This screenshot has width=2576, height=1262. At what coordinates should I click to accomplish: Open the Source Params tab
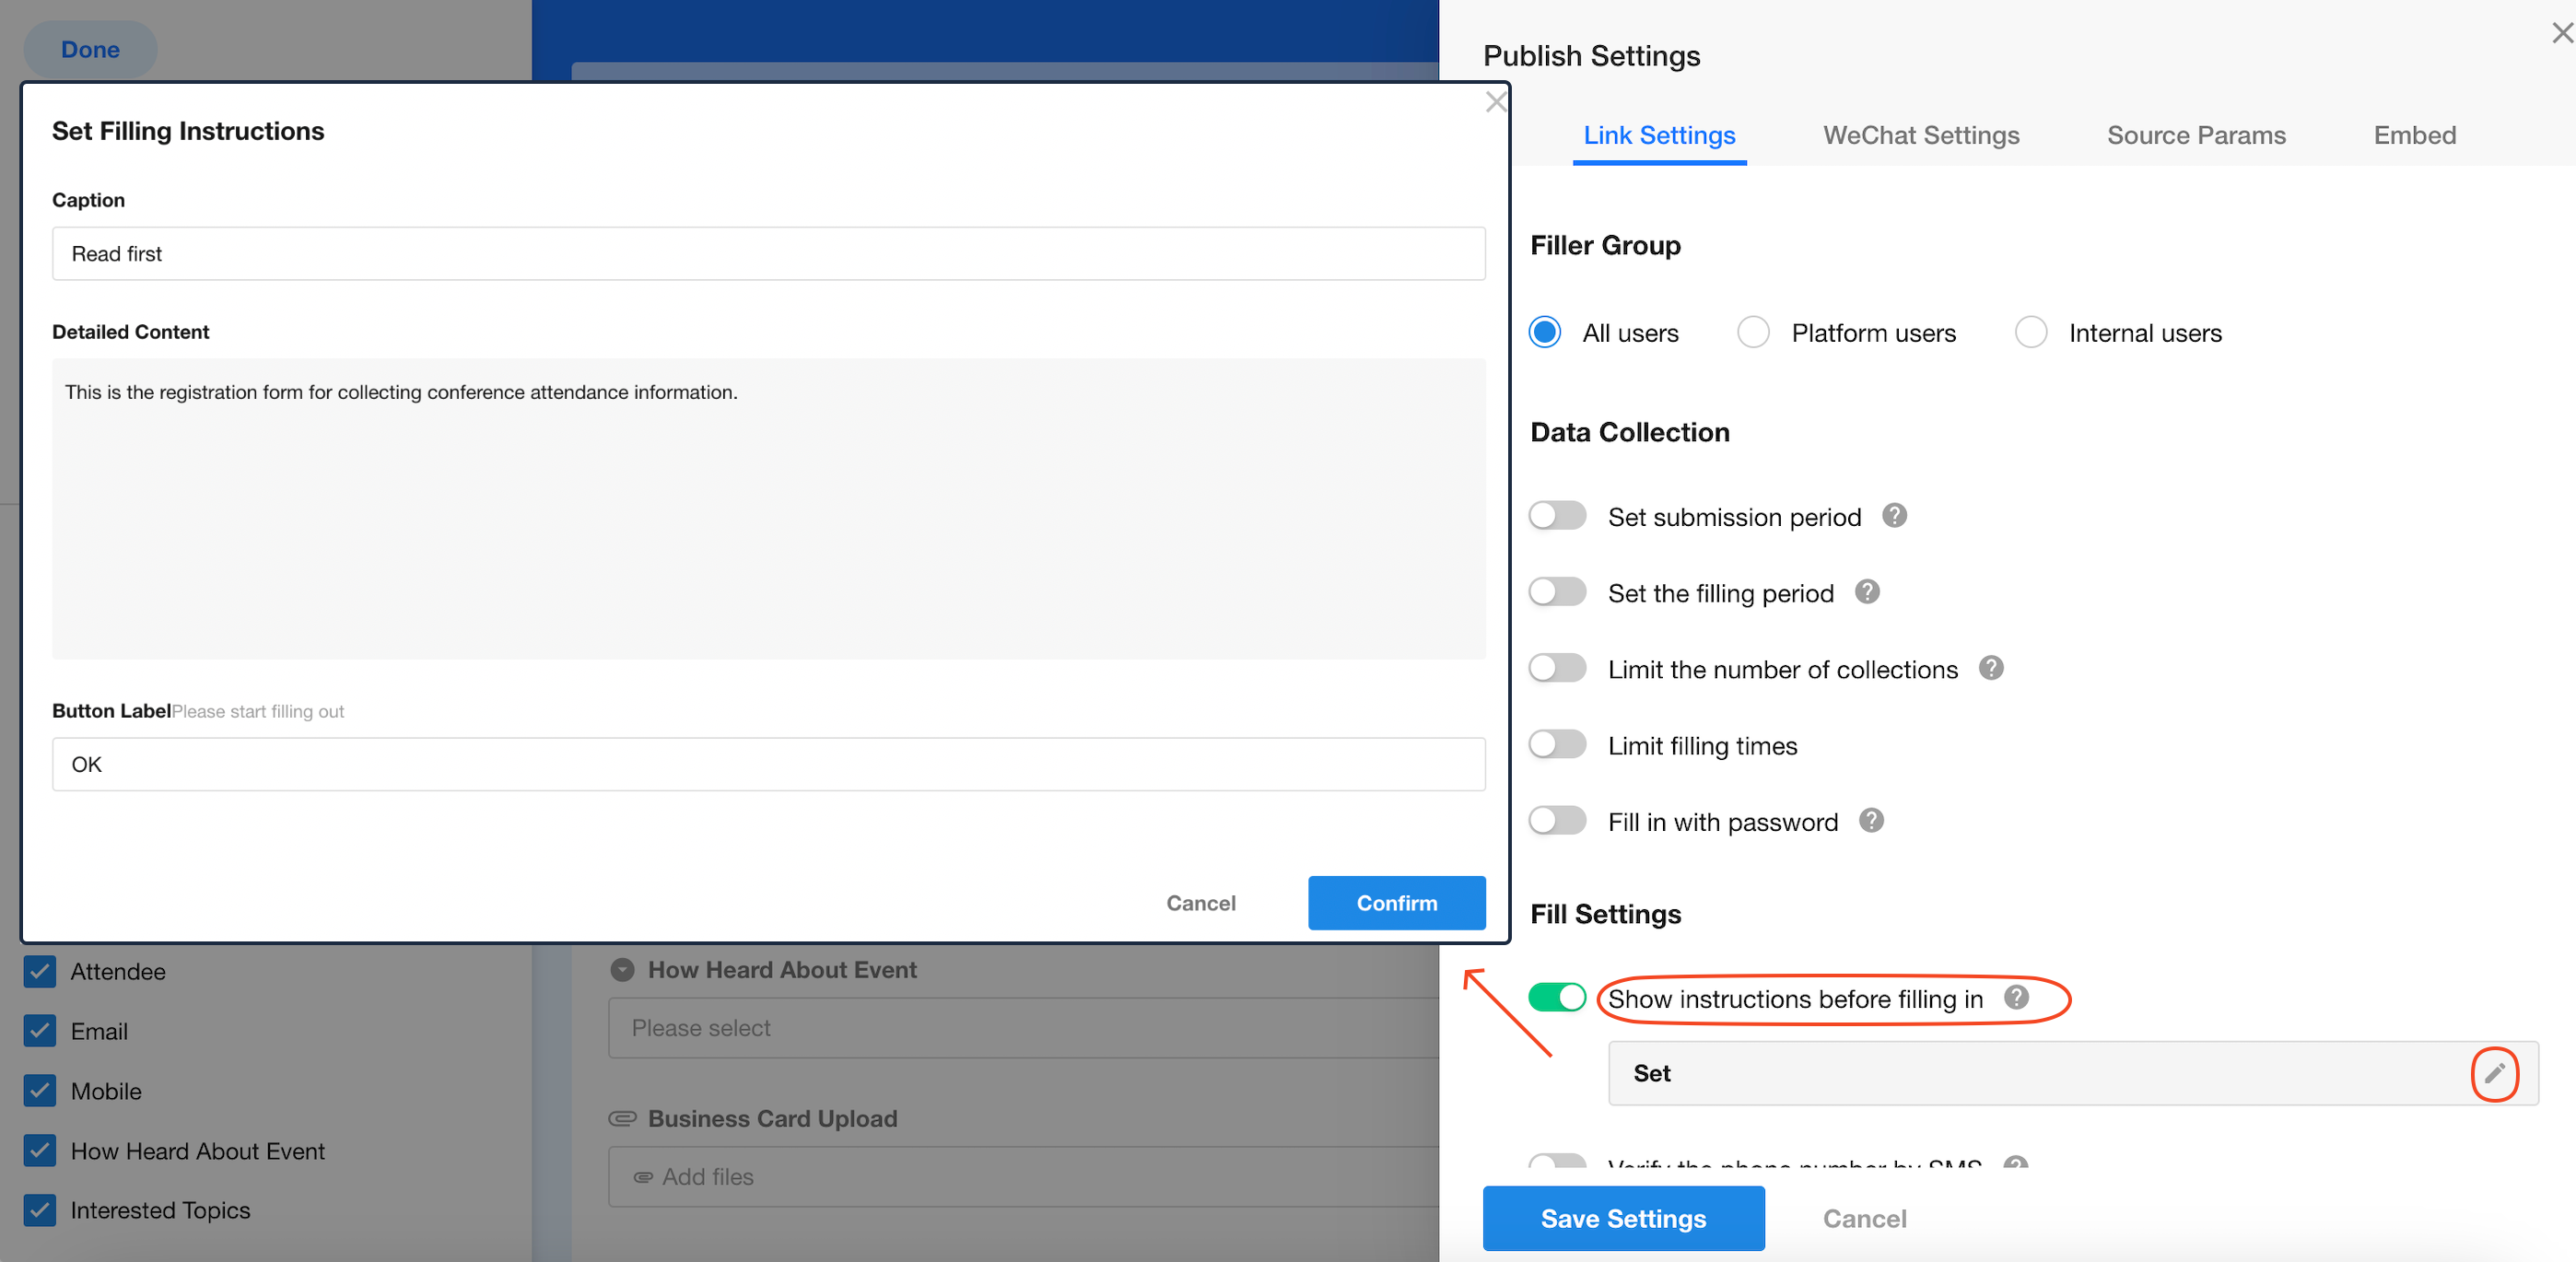click(x=2195, y=135)
